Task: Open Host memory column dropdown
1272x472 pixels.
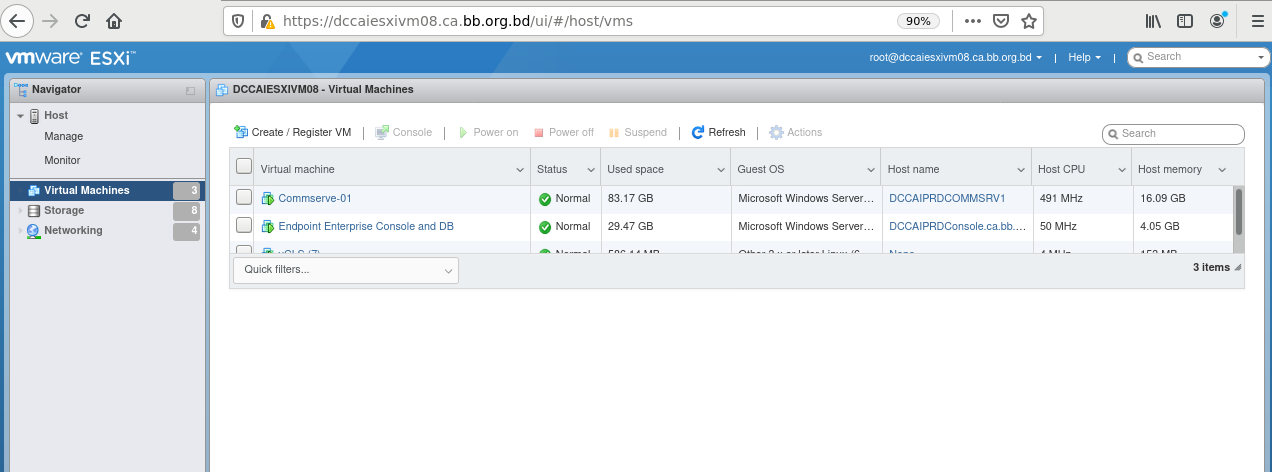Action: click(x=1222, y=170)
